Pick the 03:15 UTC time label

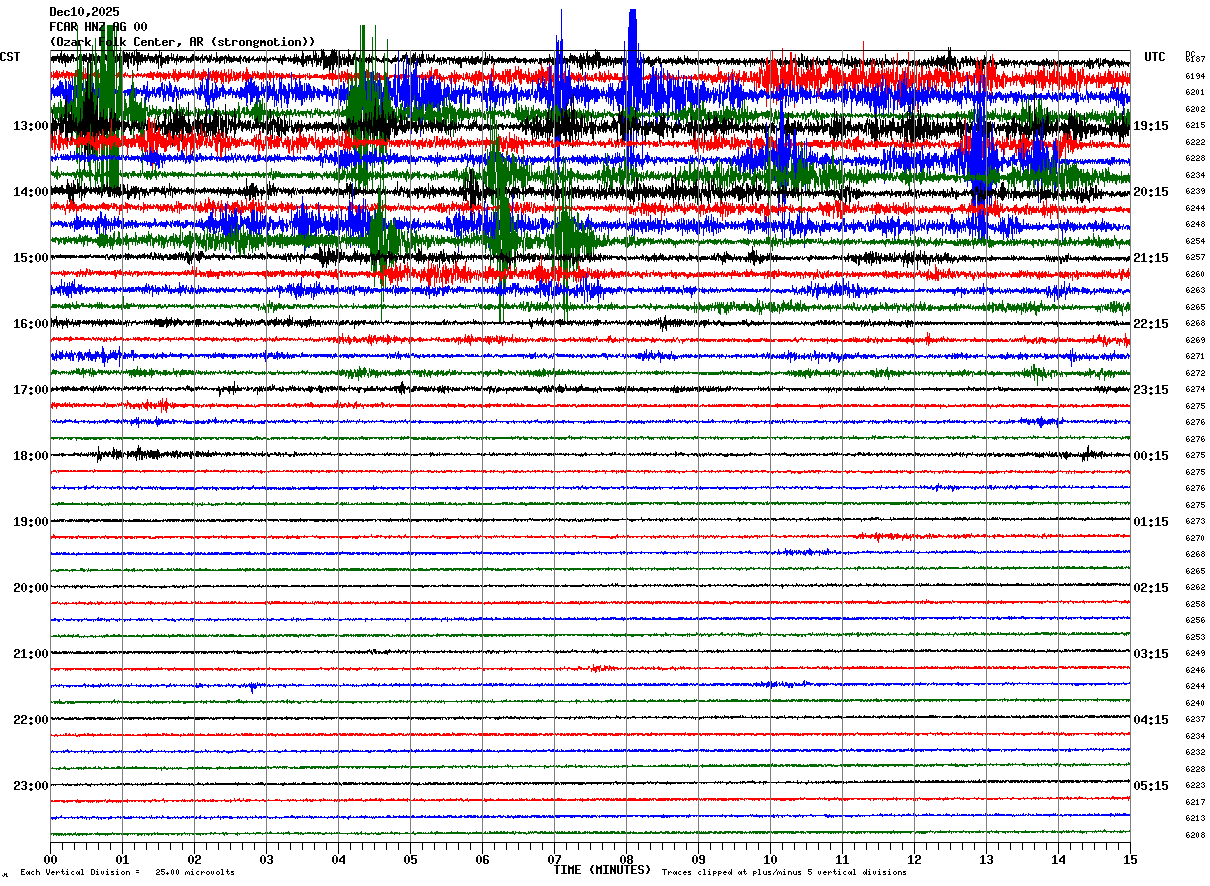1151,654
